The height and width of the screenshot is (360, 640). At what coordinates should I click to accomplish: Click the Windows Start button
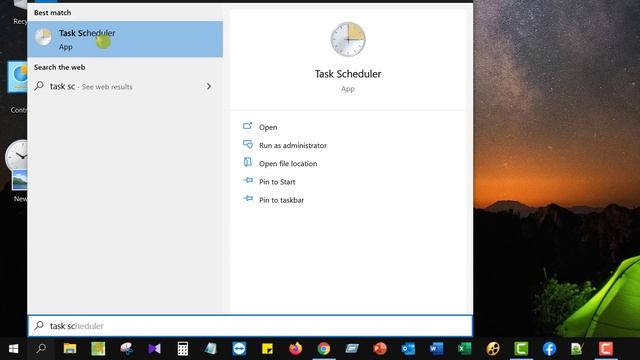[x=13, y=349]
